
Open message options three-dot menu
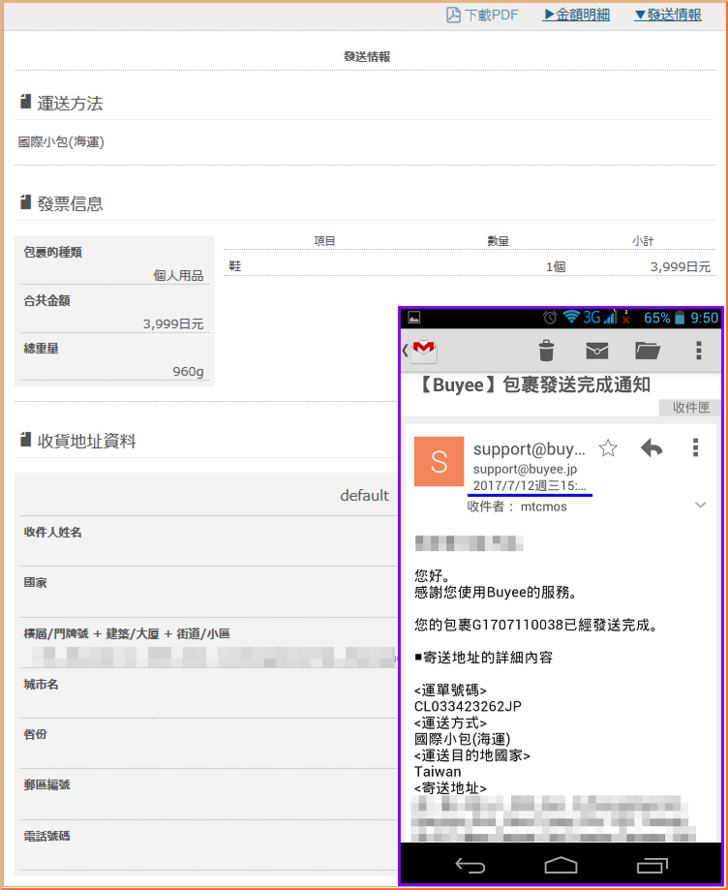(696, 448)
